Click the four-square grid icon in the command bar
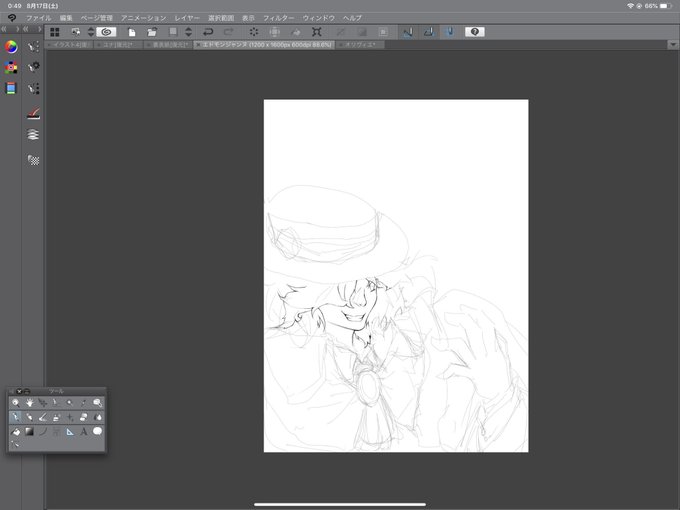This screenshot has height=510, width=680. pyautogui.click(x=55, y=32)
